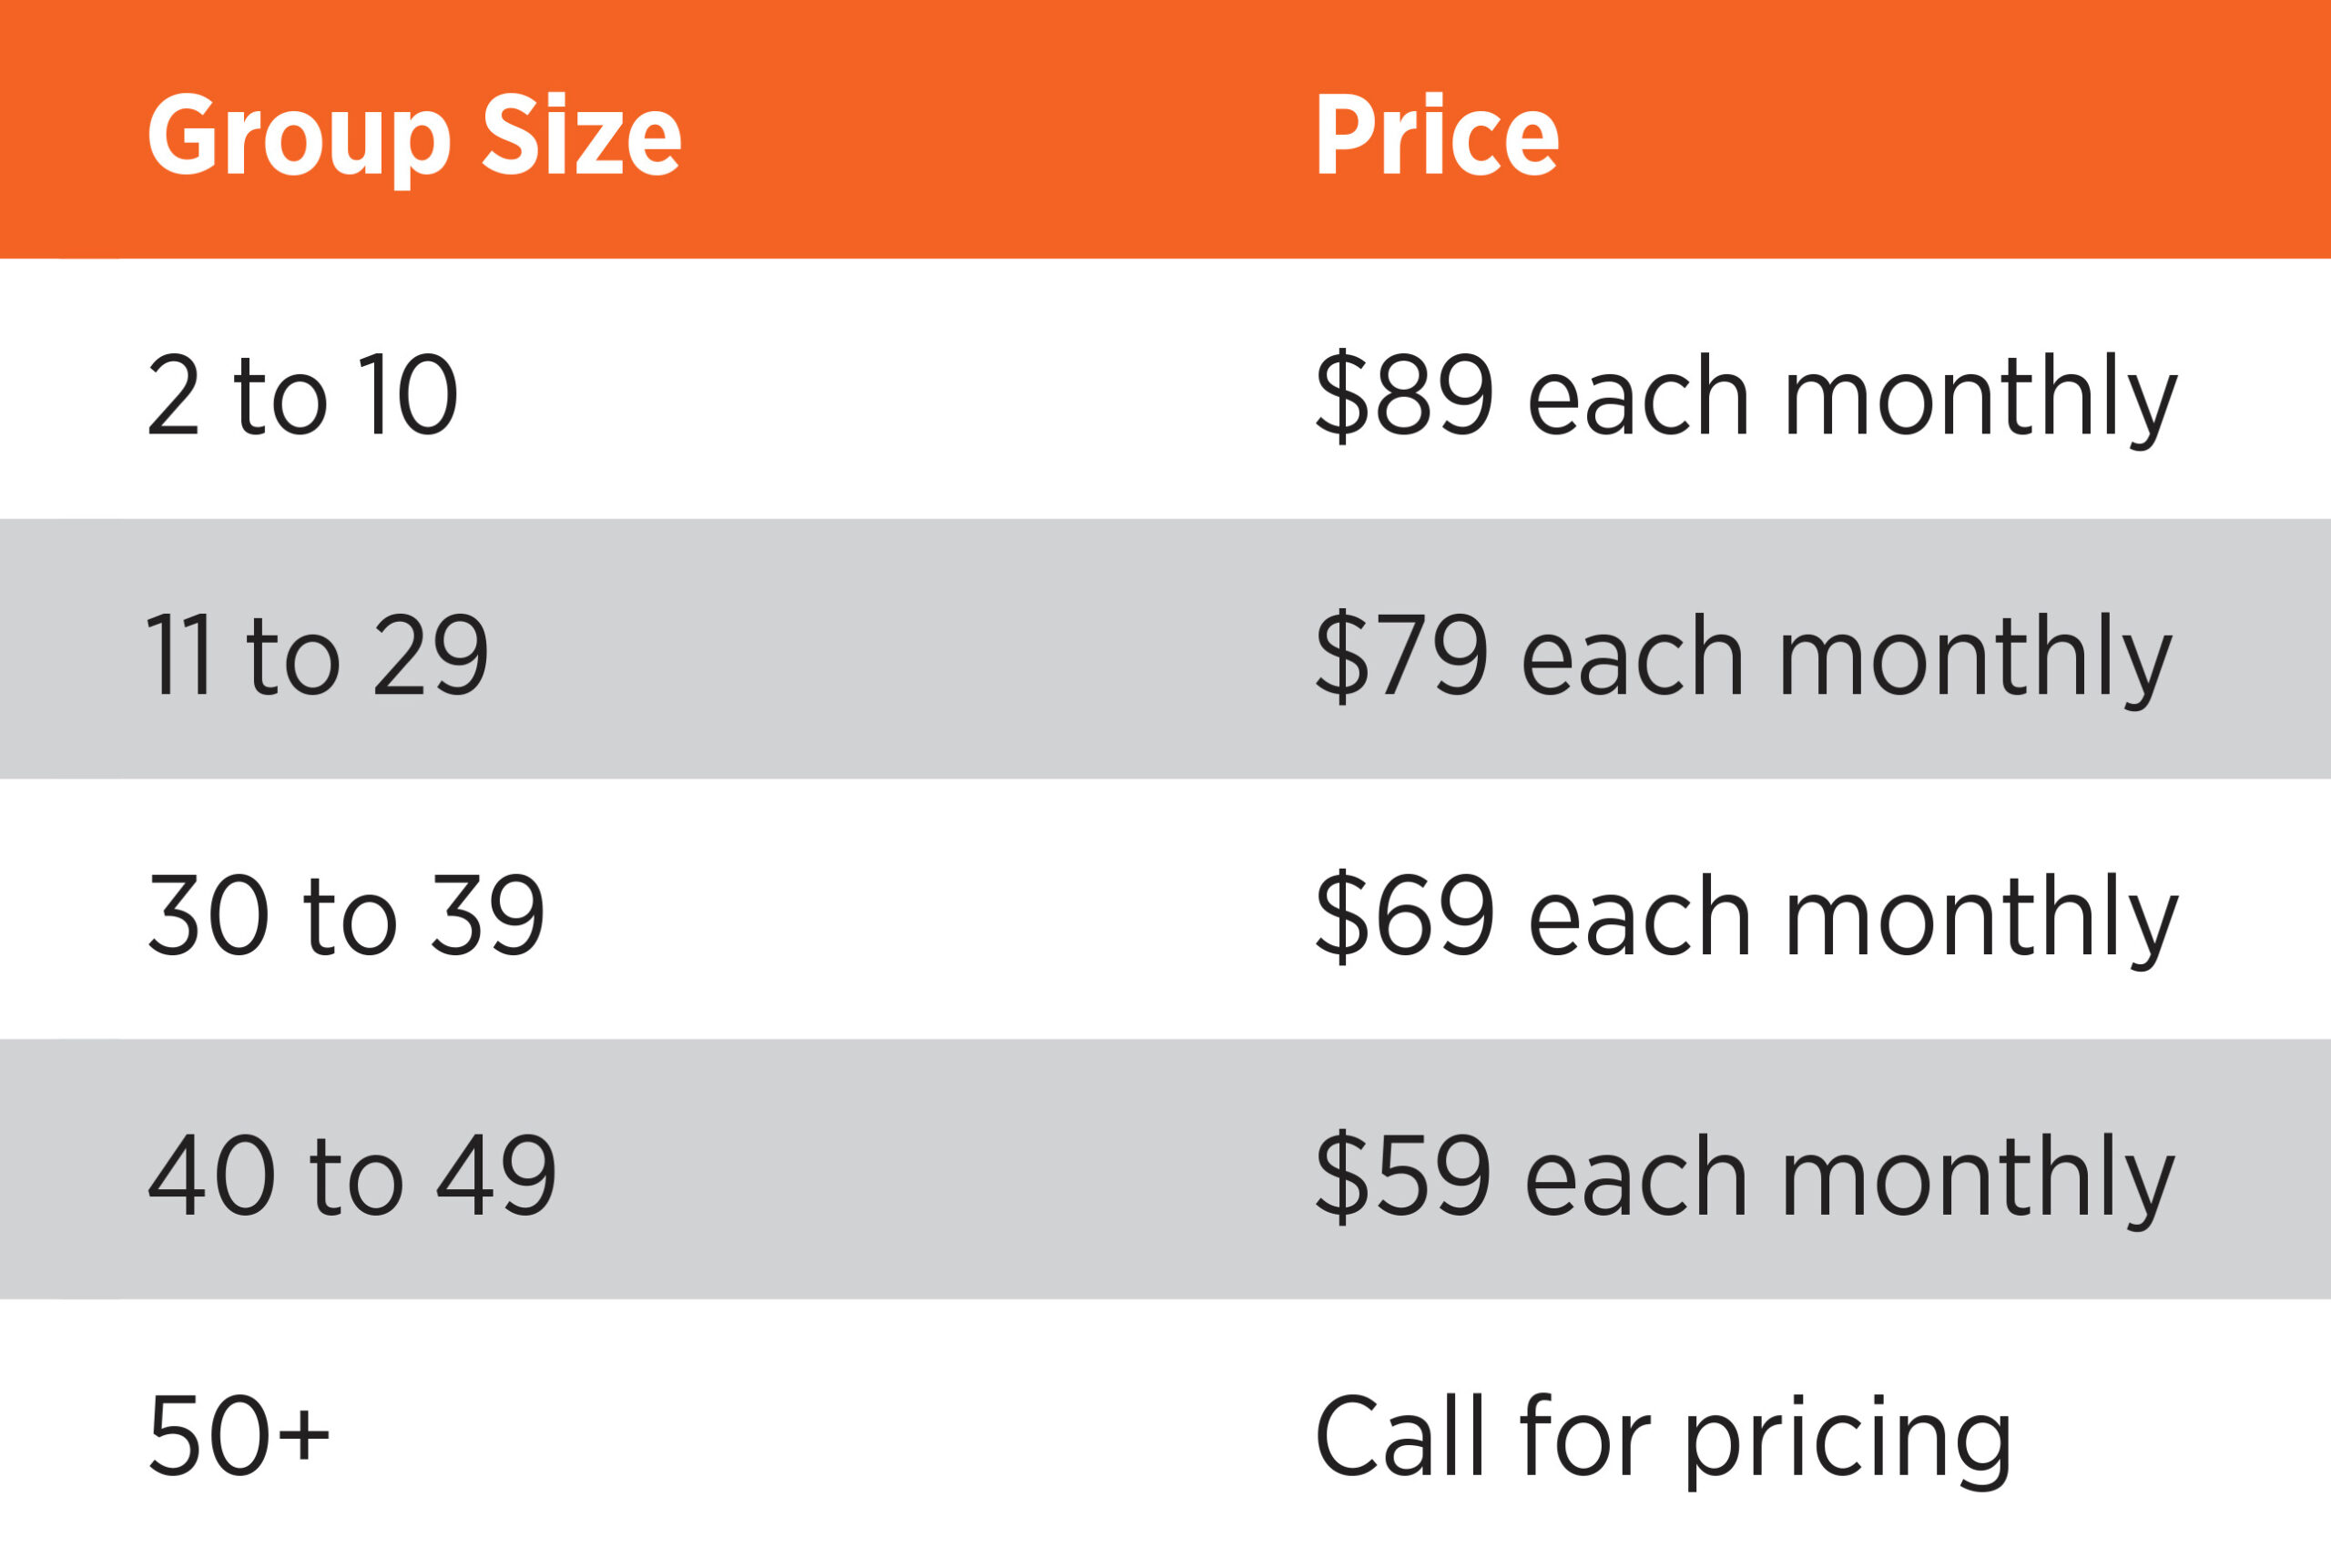Click the "$59" dollar amount
Image resolution: width=2331 pixels, height=1568 pixels.
point(1403,1175)
